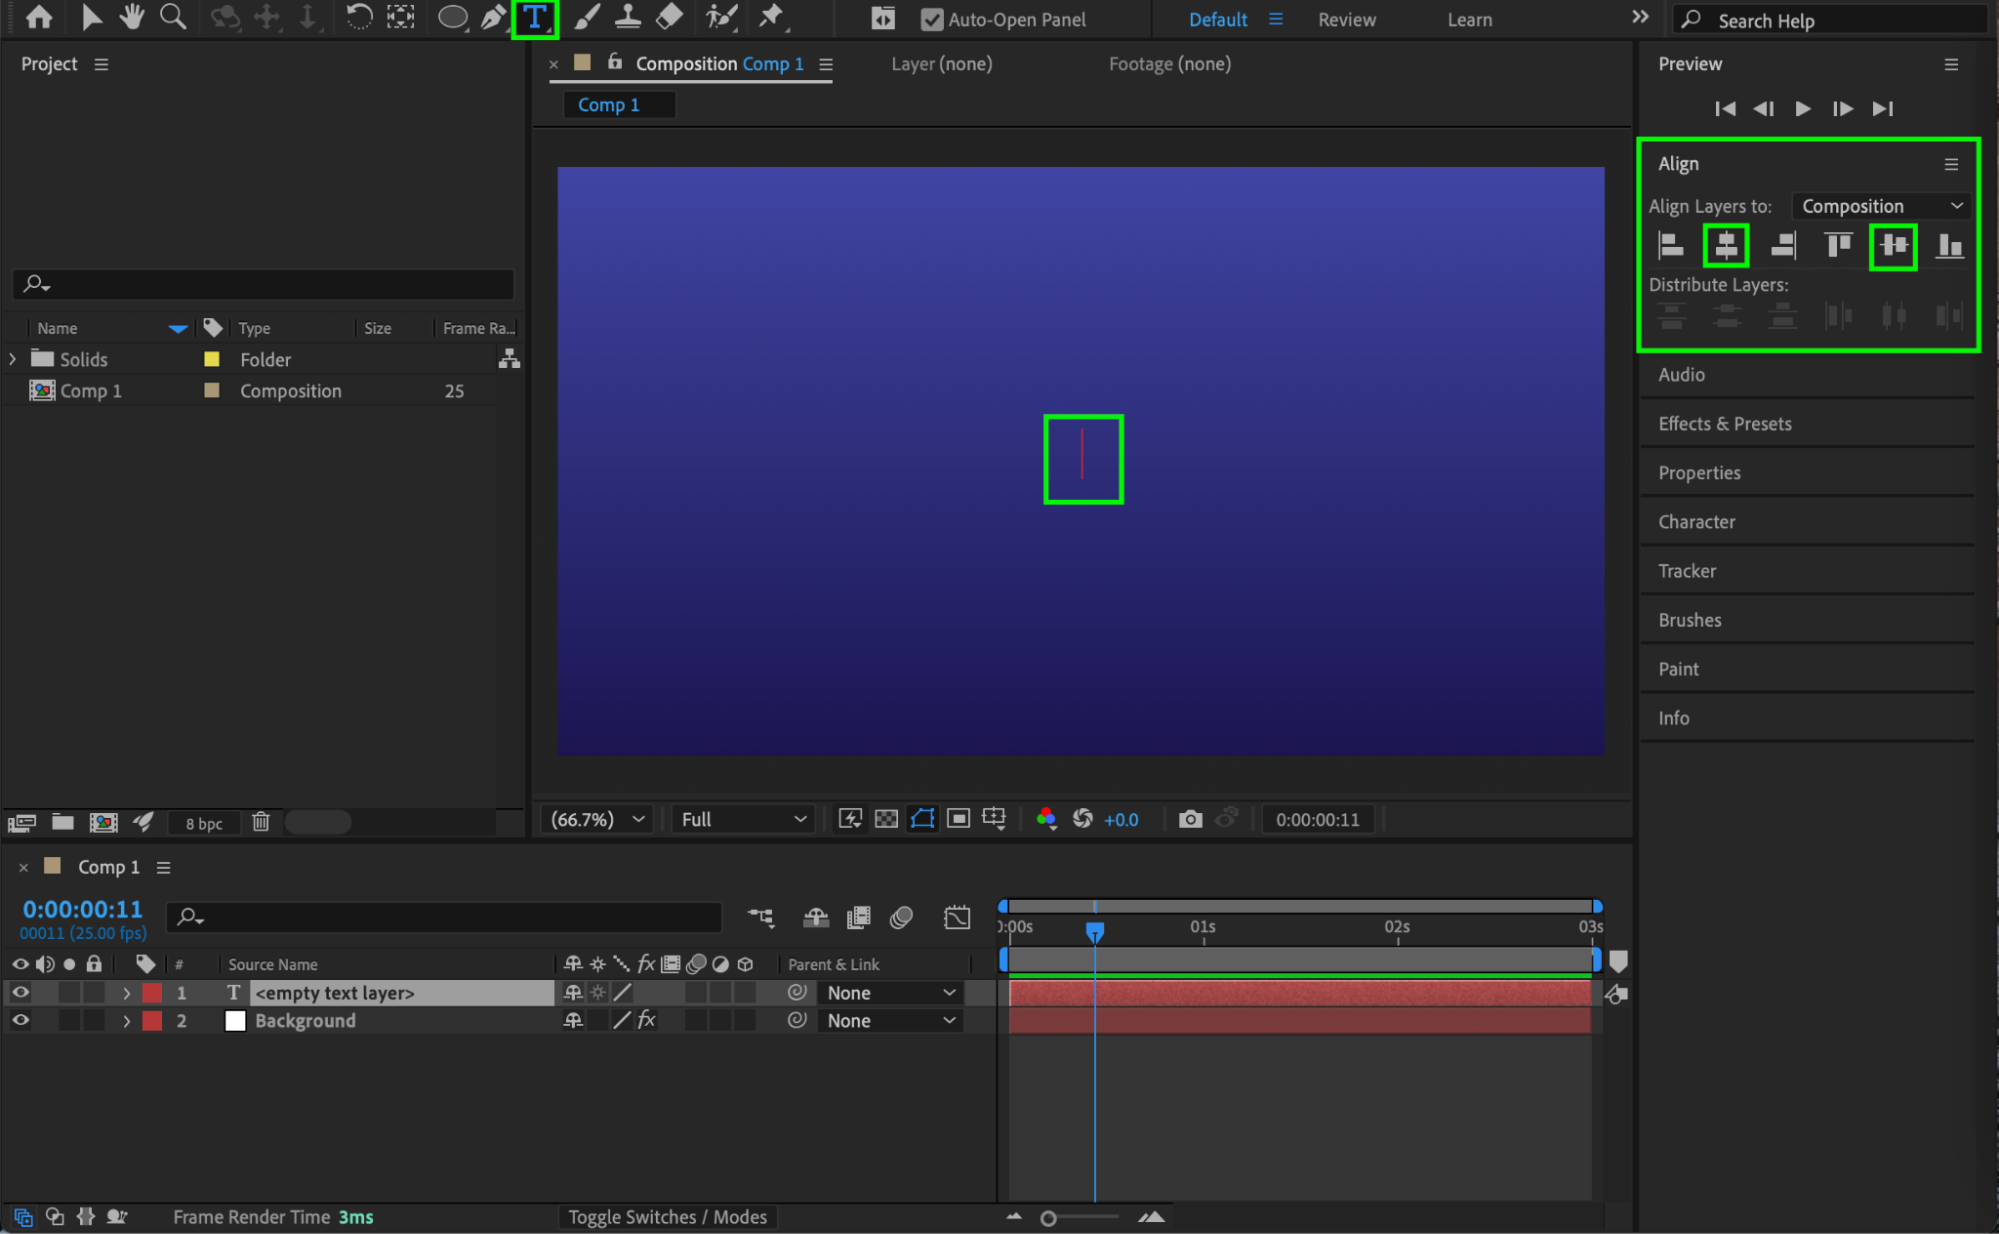This screenshot has width=1999, height=1234.
Task: Open the Properties panel
Action: [x=1699, y=473]
